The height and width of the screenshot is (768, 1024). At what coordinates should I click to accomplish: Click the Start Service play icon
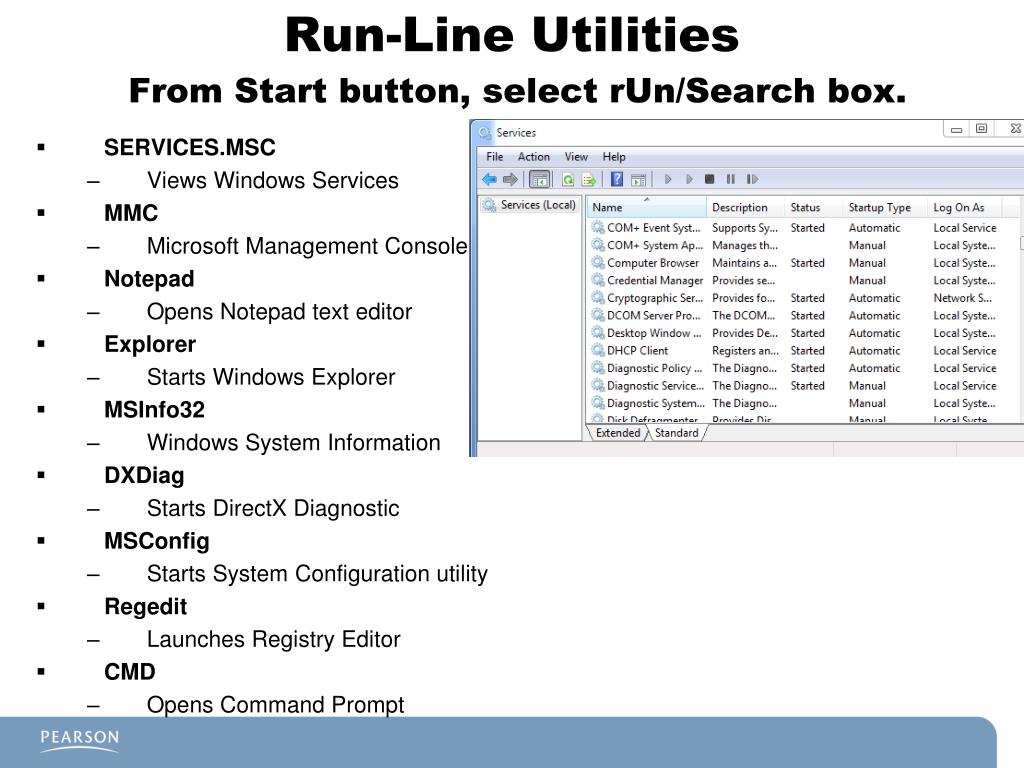(667, 179)
